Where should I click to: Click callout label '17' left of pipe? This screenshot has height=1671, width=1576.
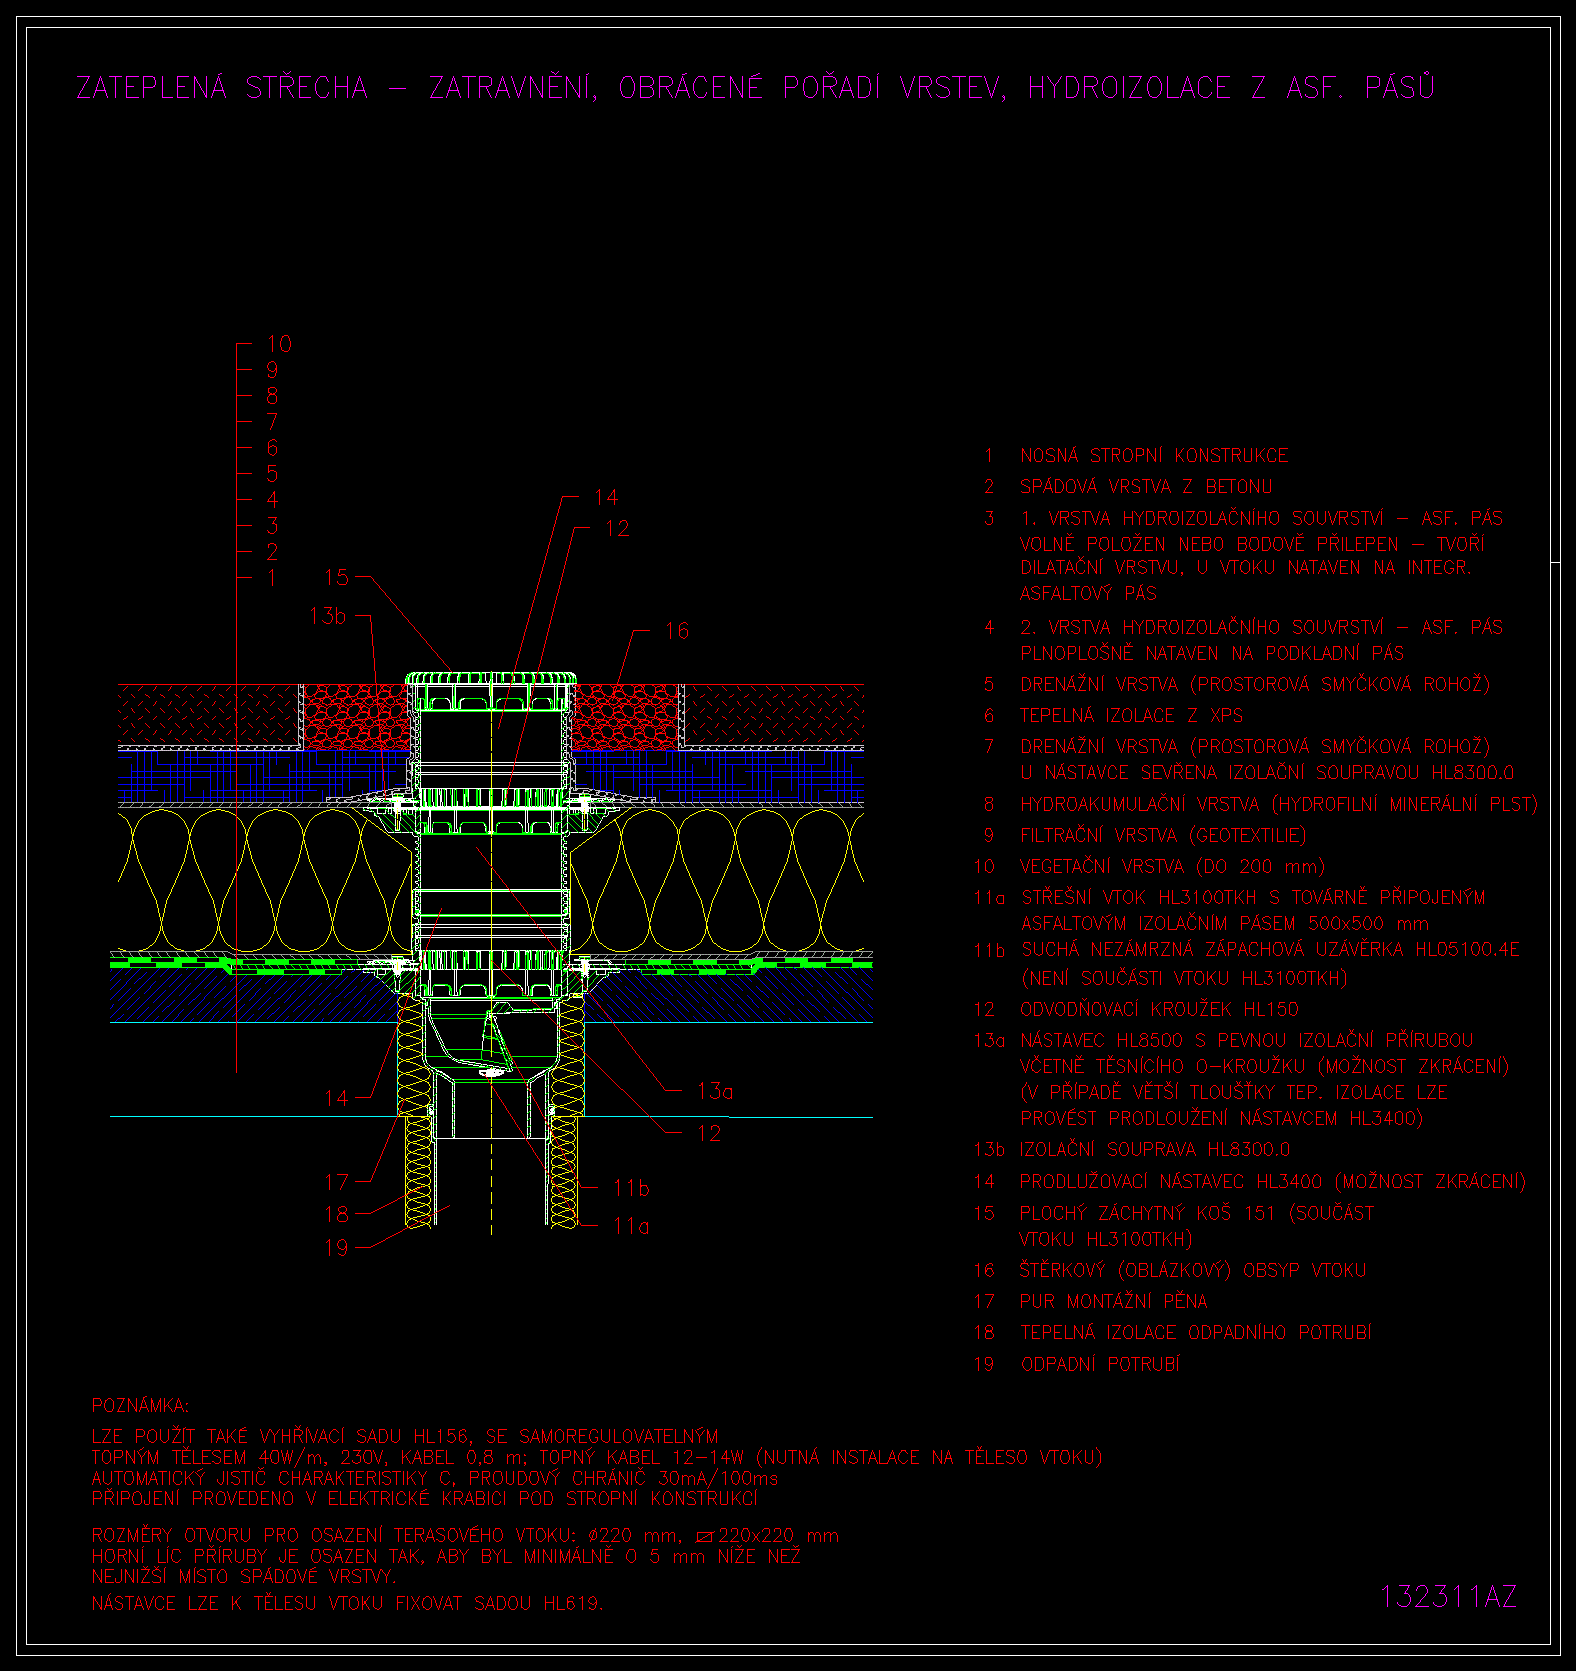coord(337,1183)
